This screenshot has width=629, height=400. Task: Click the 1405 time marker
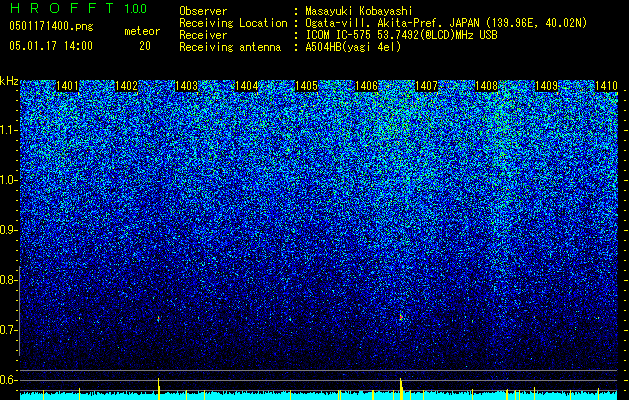pos(306,86)
